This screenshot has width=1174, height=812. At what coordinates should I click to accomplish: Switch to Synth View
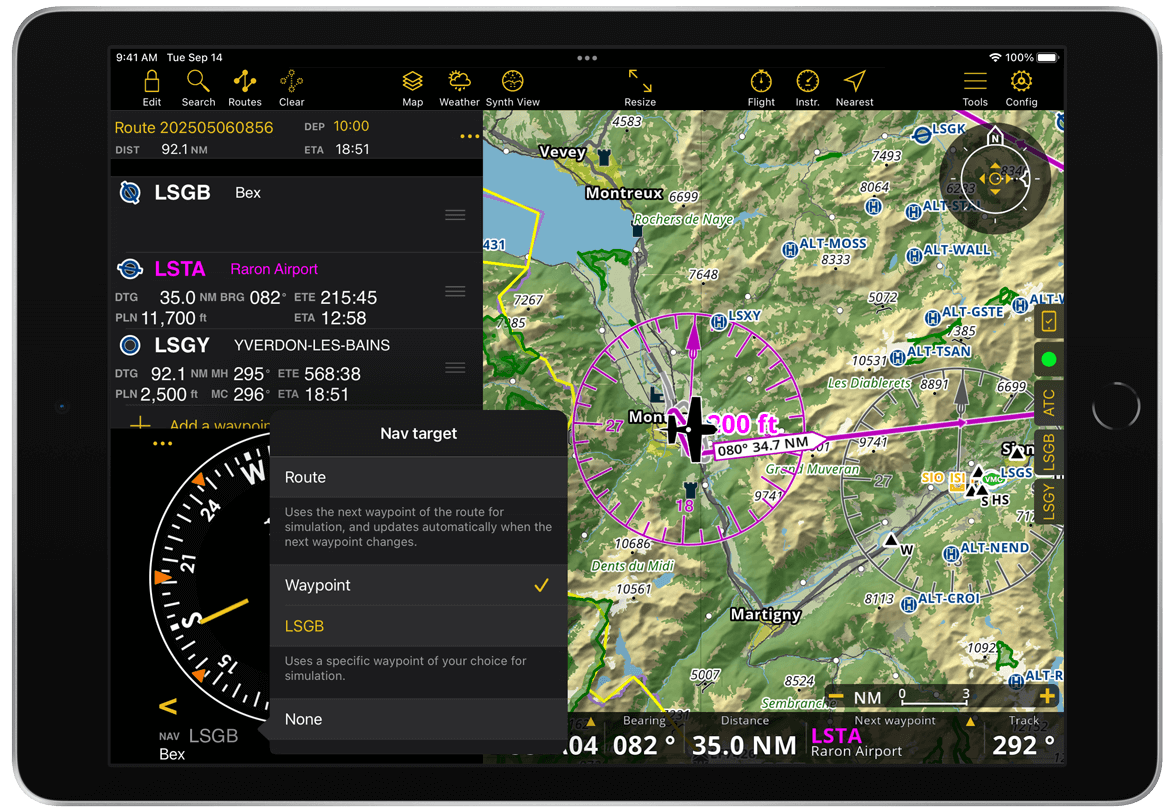tap(512, 81)
